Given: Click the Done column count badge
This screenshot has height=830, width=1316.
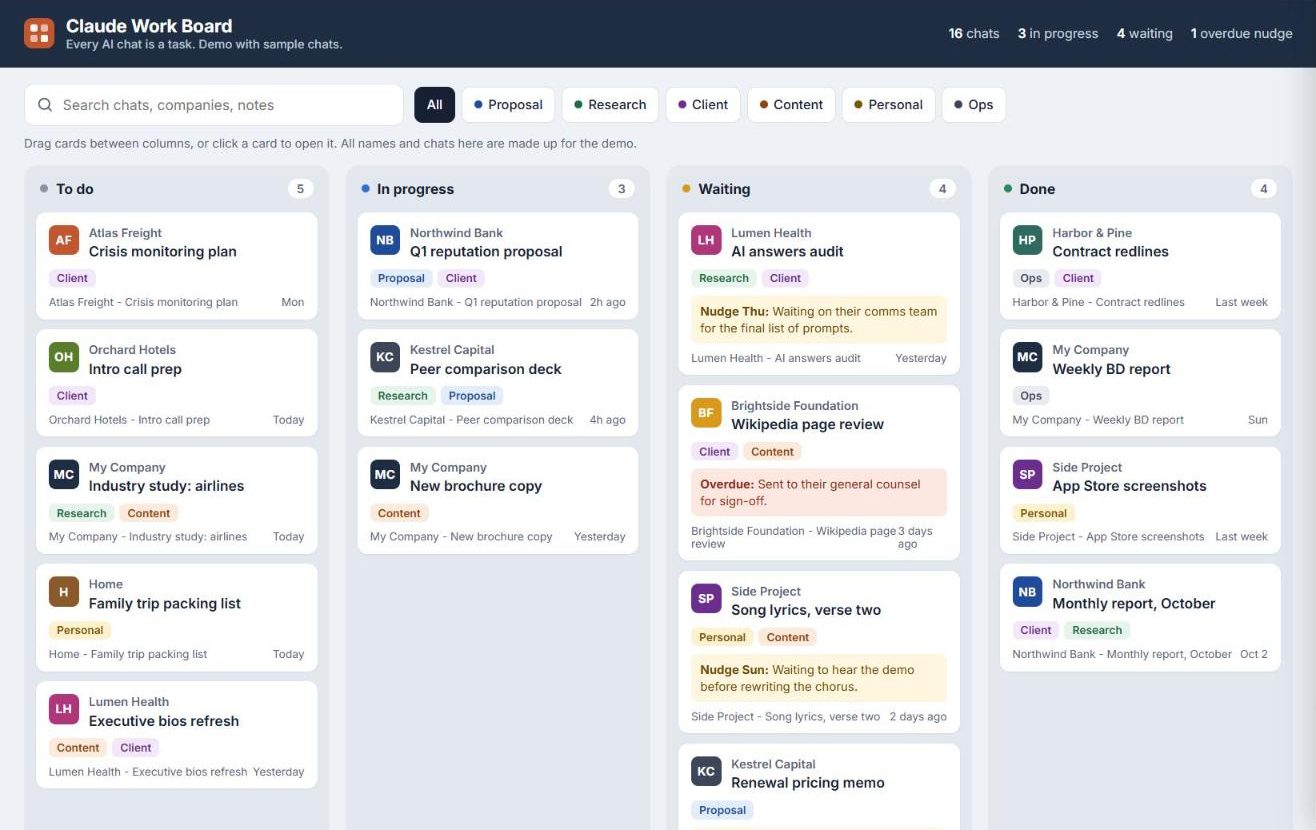Looking at the screenshot, I should point(1263,189).
